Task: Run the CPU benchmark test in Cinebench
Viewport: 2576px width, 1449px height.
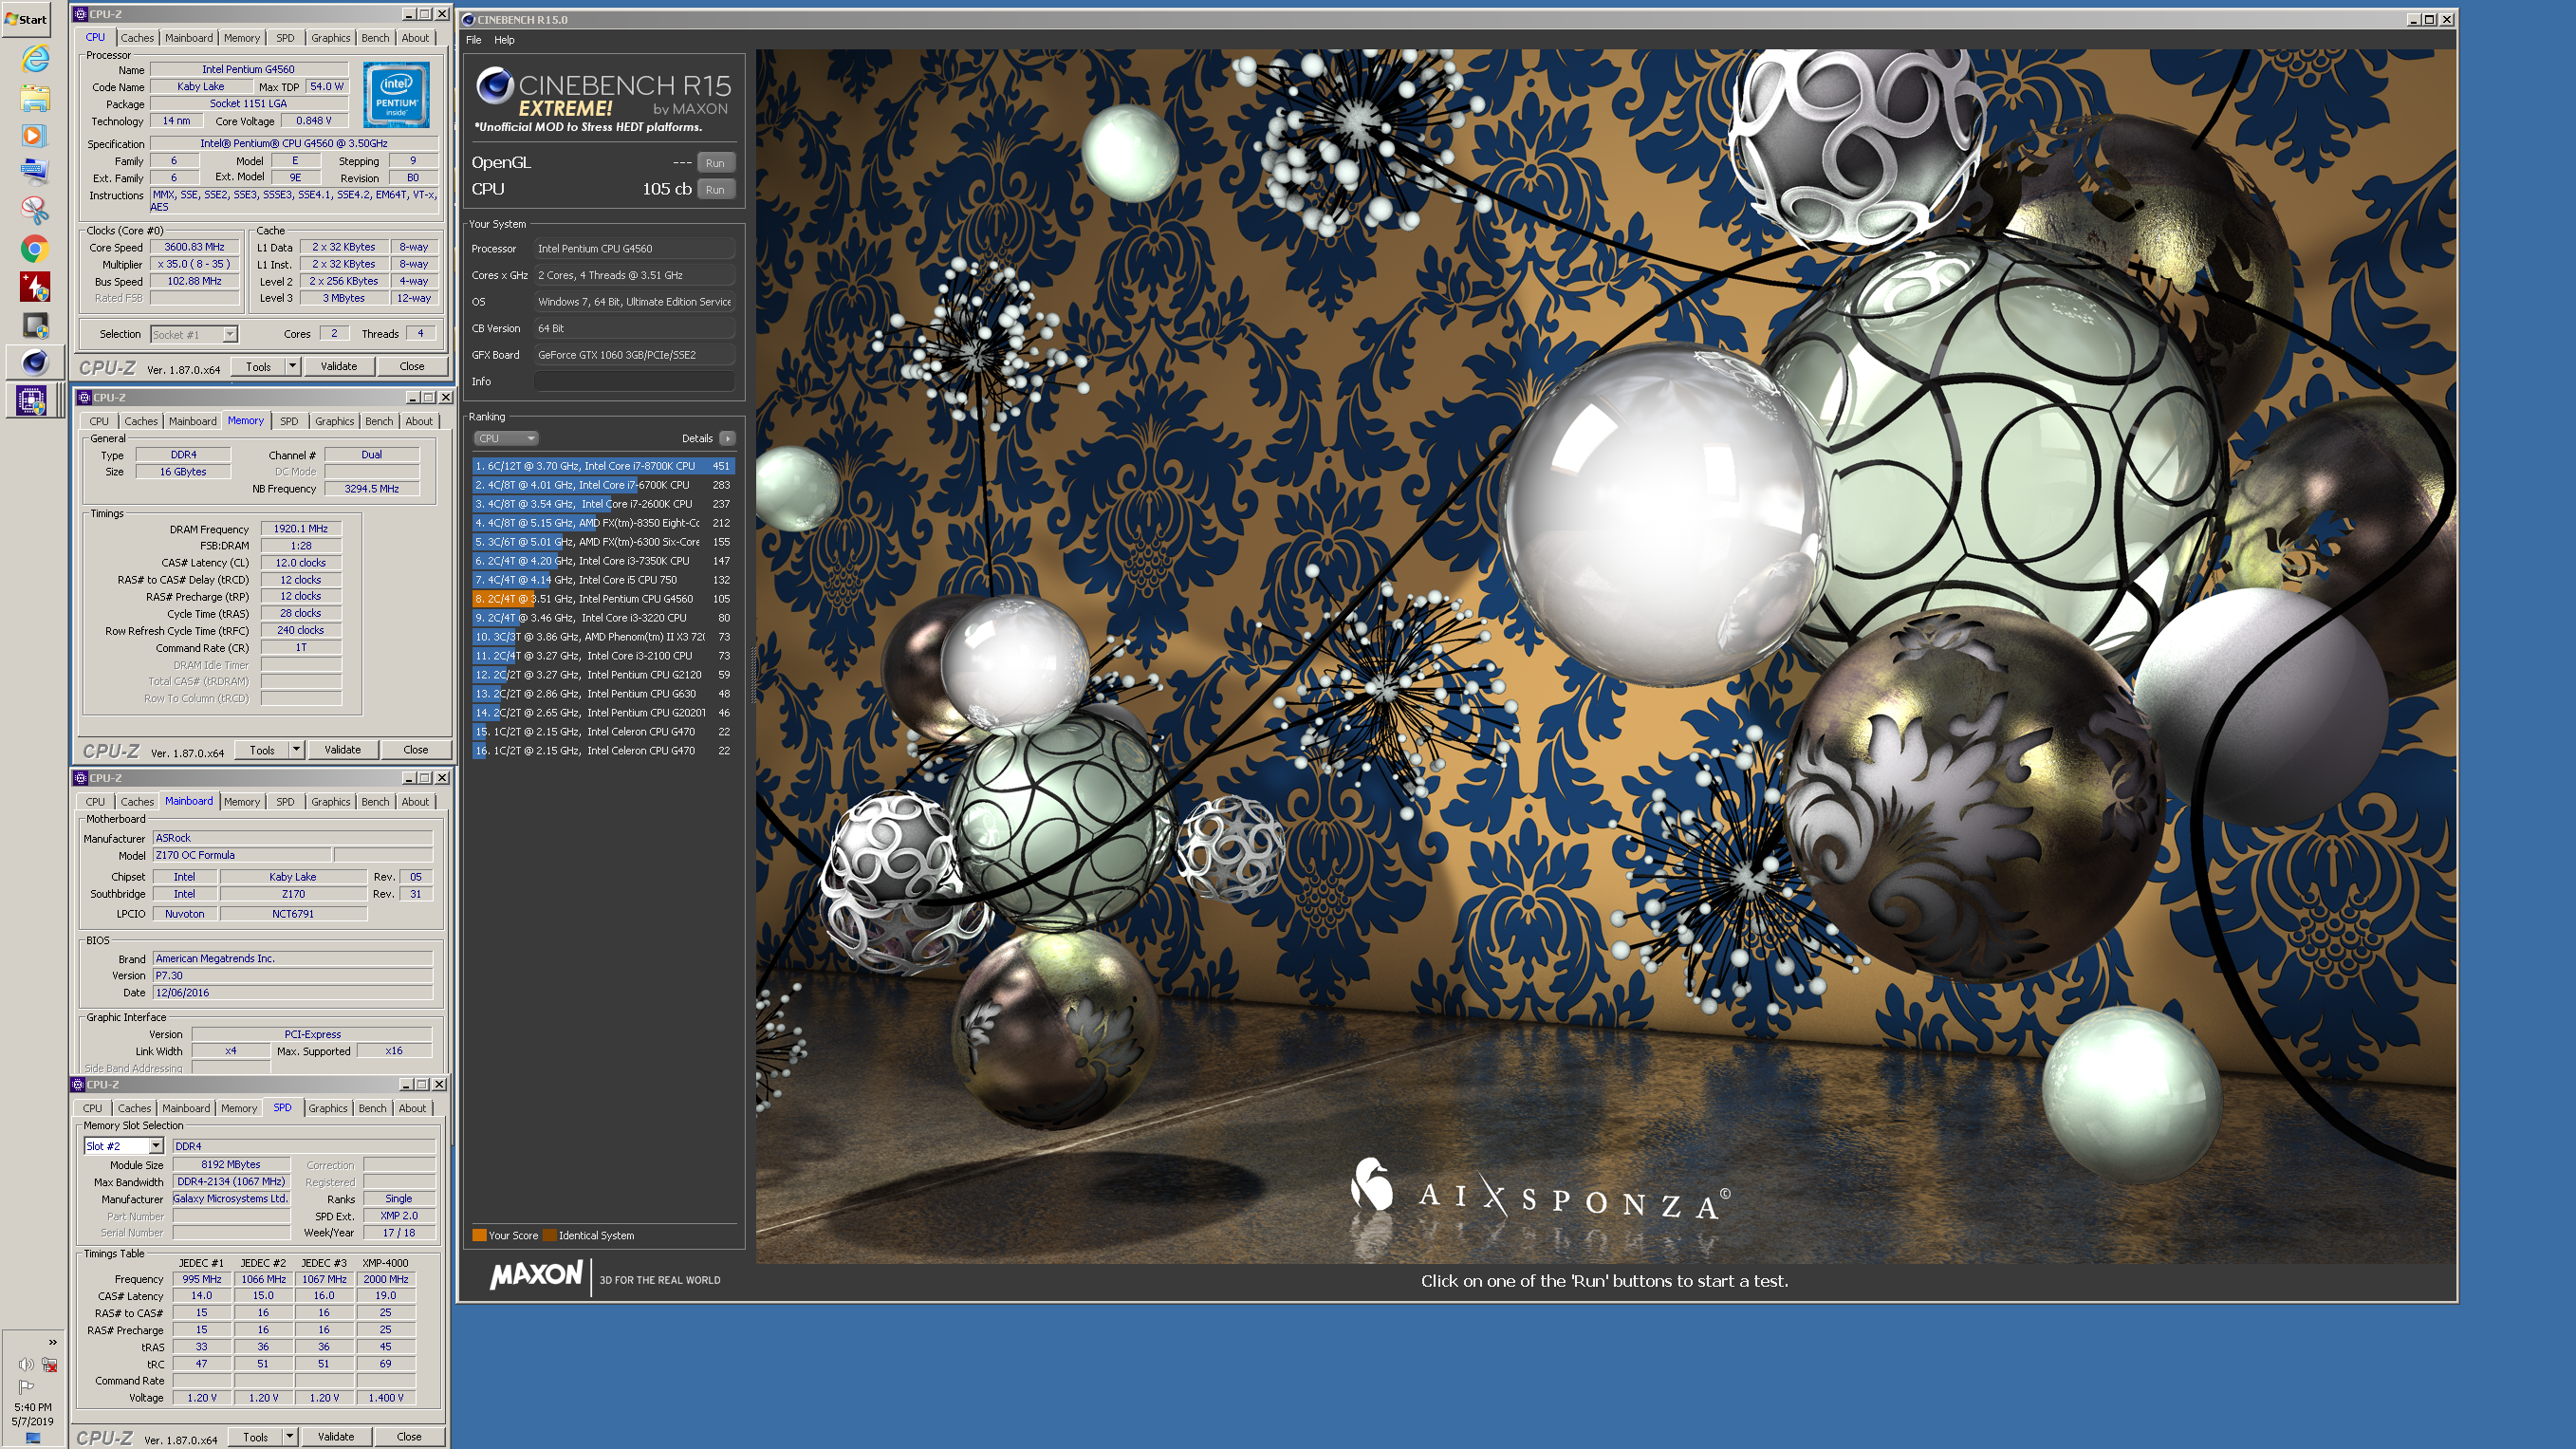Action: pos(715,189)
